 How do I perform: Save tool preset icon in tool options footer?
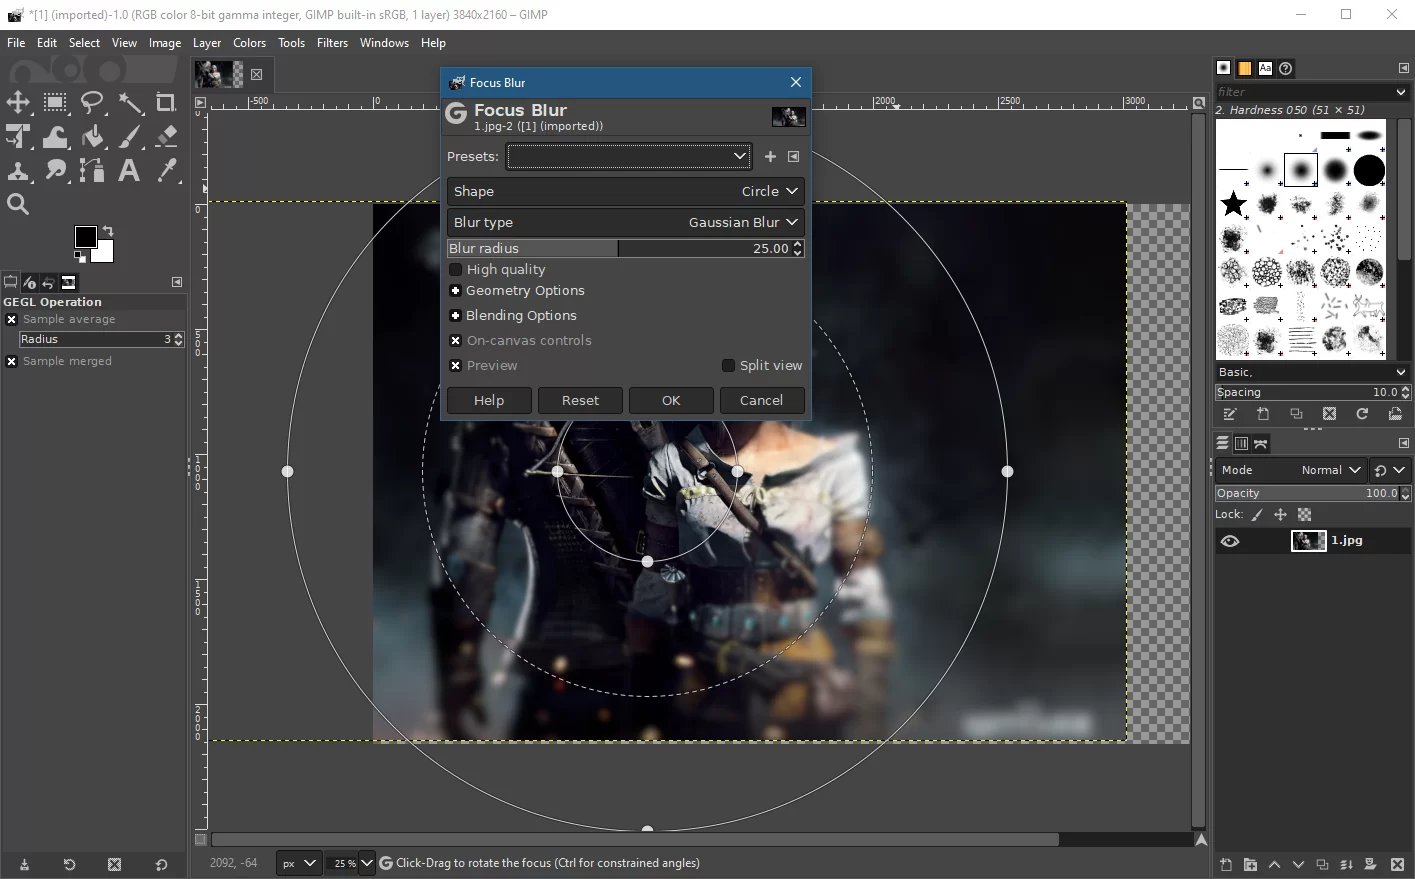(x=24, y=865)
